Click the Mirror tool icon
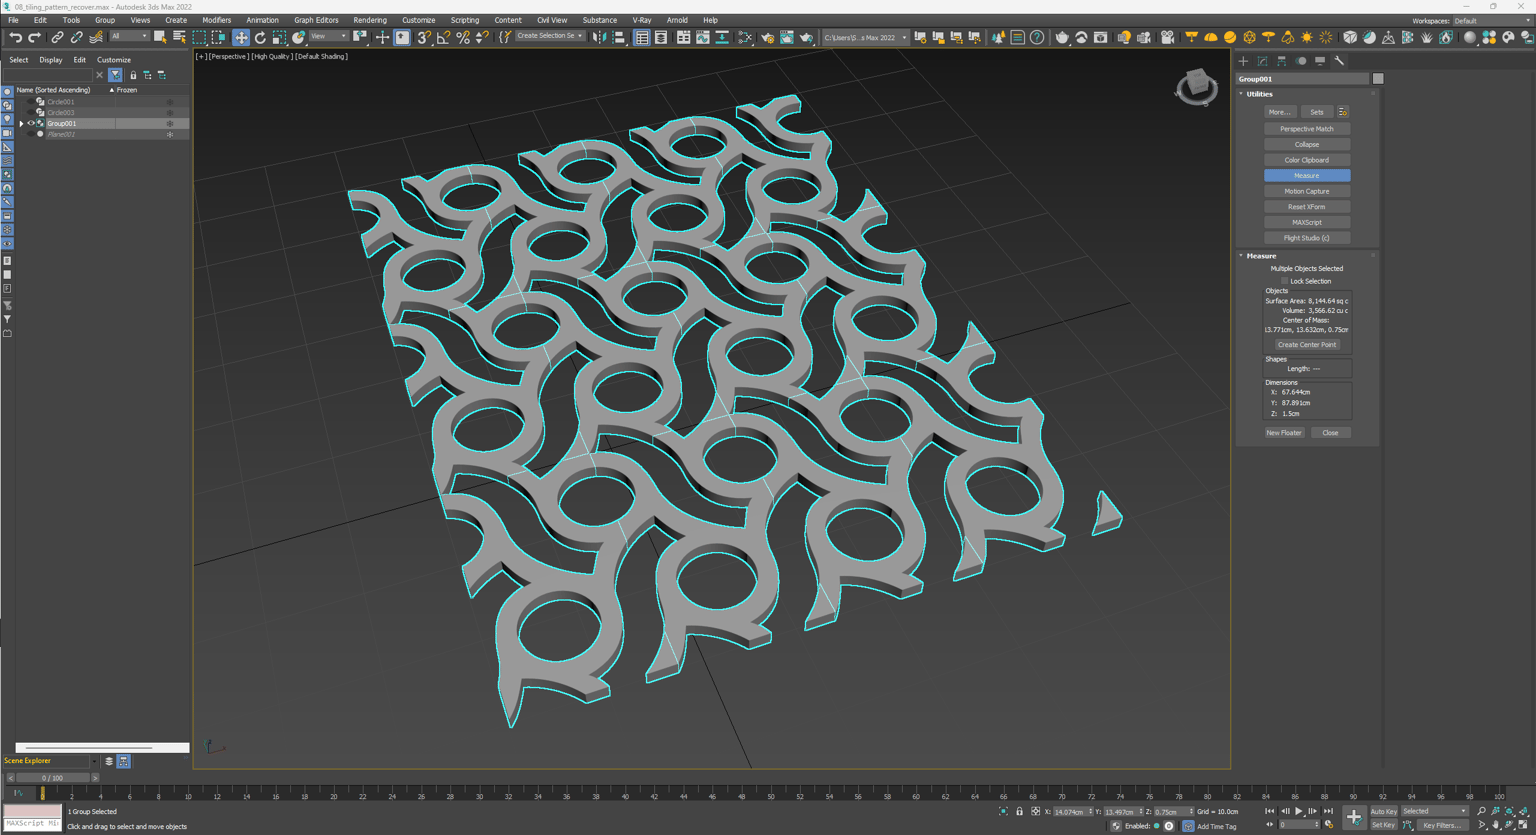Viewport: 1536px width, 835px height. pos(599,37)
